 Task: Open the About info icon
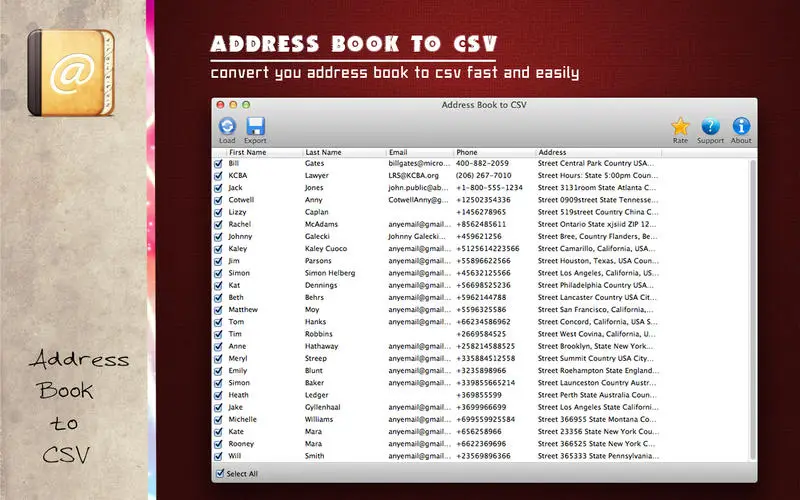pyautogui.click(x=741, y=126)
